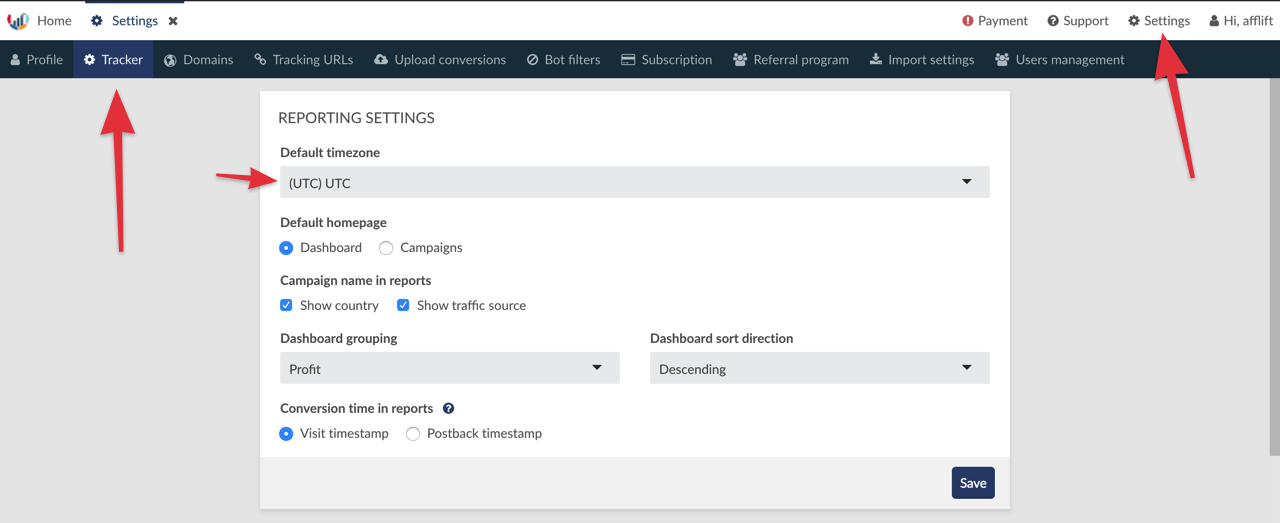Click the Bot filters ban icon
The width and height of the screenshot is (1280, 523).
coord(533,59)
